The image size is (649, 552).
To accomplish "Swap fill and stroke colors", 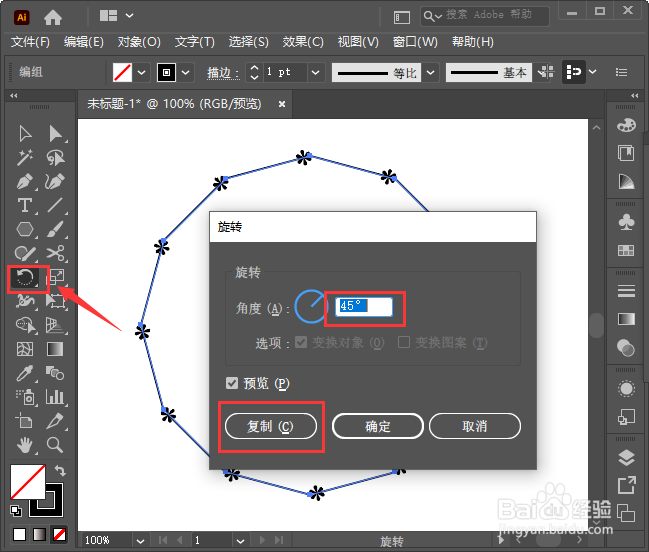I will (x=60, y=470).
